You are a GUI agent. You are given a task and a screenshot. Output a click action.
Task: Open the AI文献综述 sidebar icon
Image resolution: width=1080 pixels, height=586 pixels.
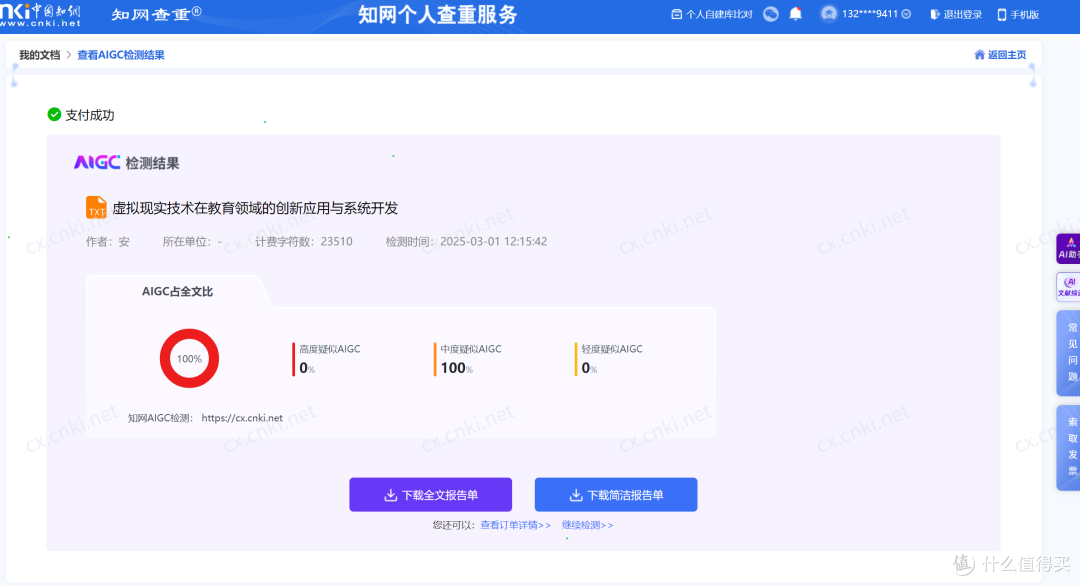[x=1069, y=286]
